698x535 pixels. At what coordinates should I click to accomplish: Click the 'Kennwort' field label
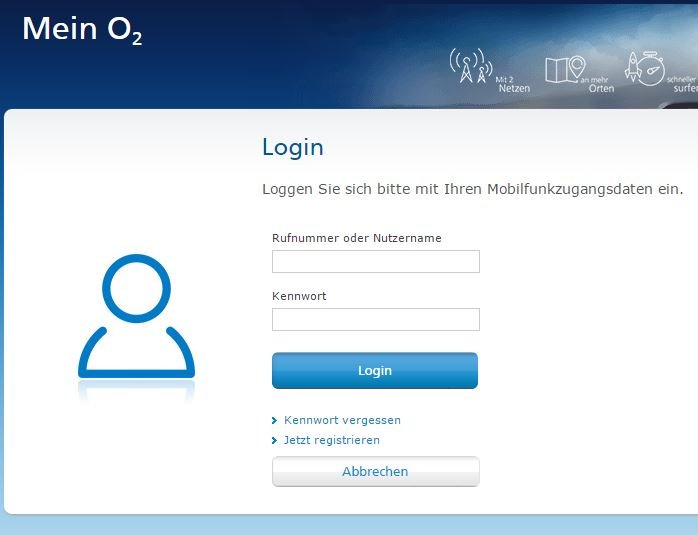pos(299,296)
